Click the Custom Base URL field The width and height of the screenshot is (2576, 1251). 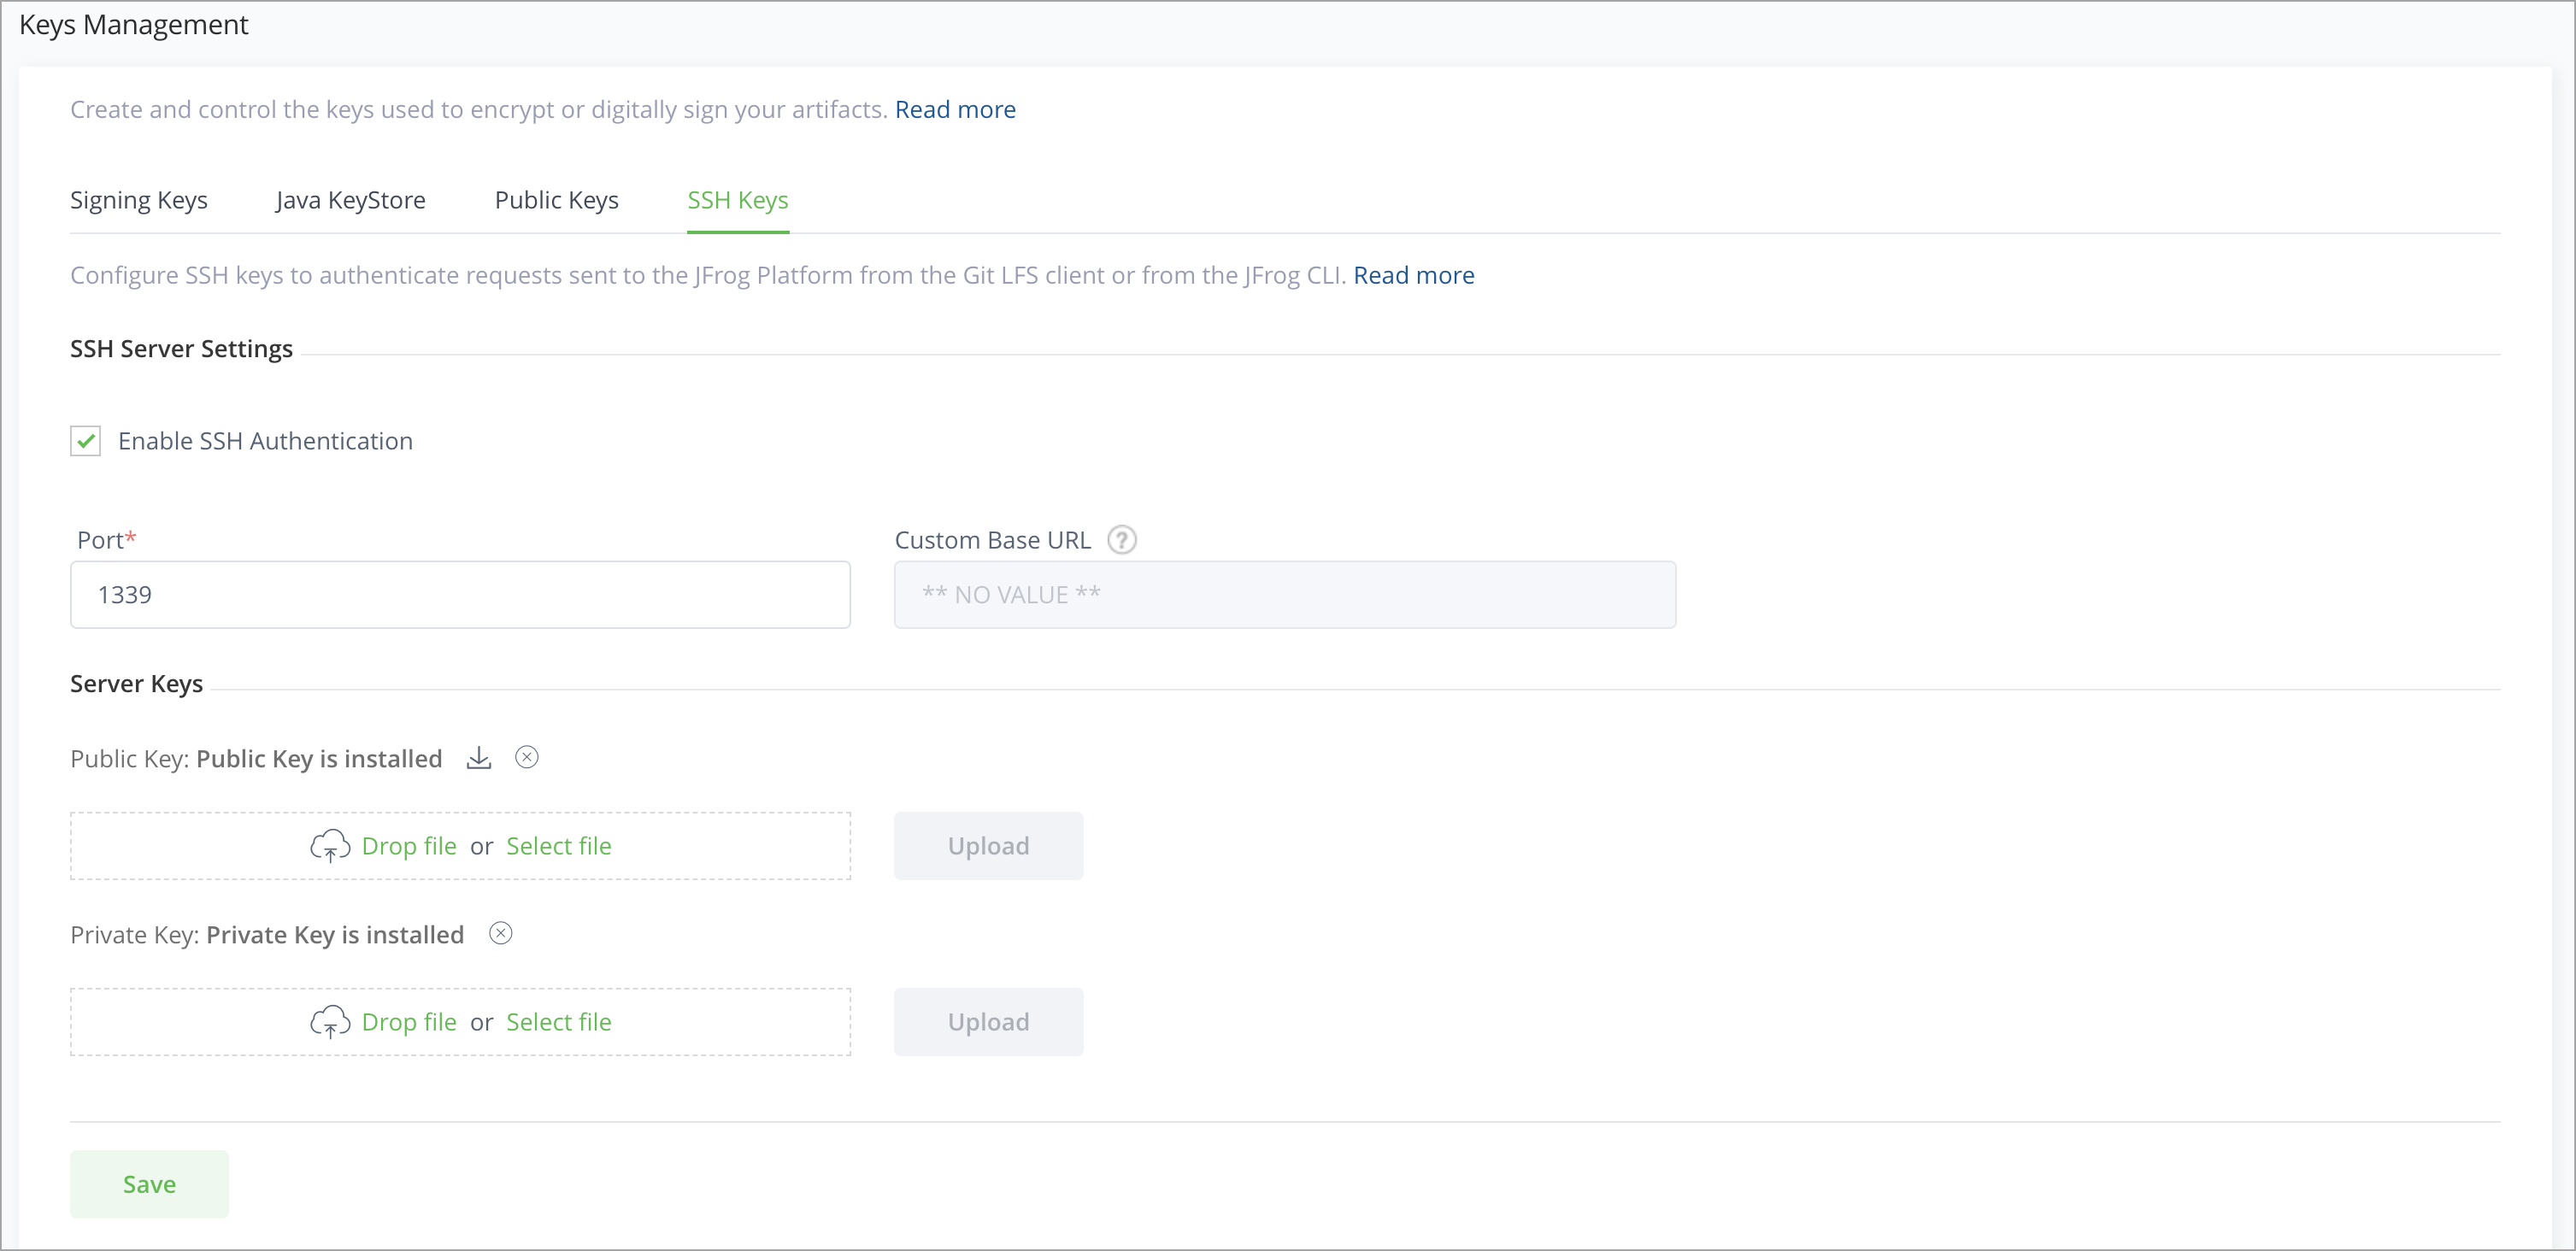coord(1284,595)
